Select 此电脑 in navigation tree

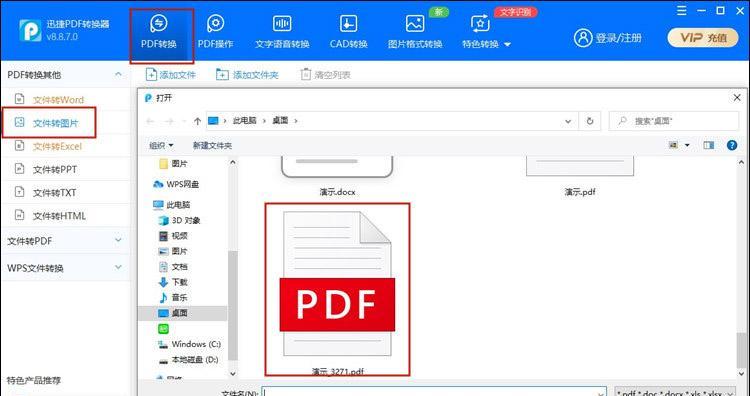pyautogui.click(x=172, y=205)
